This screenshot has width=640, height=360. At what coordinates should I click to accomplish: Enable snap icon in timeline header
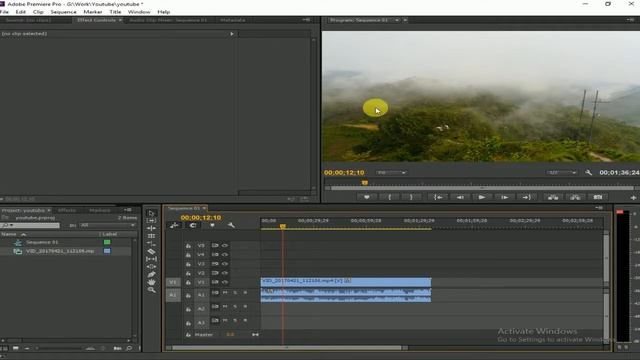pyautogui.click(x=174, y=225)
